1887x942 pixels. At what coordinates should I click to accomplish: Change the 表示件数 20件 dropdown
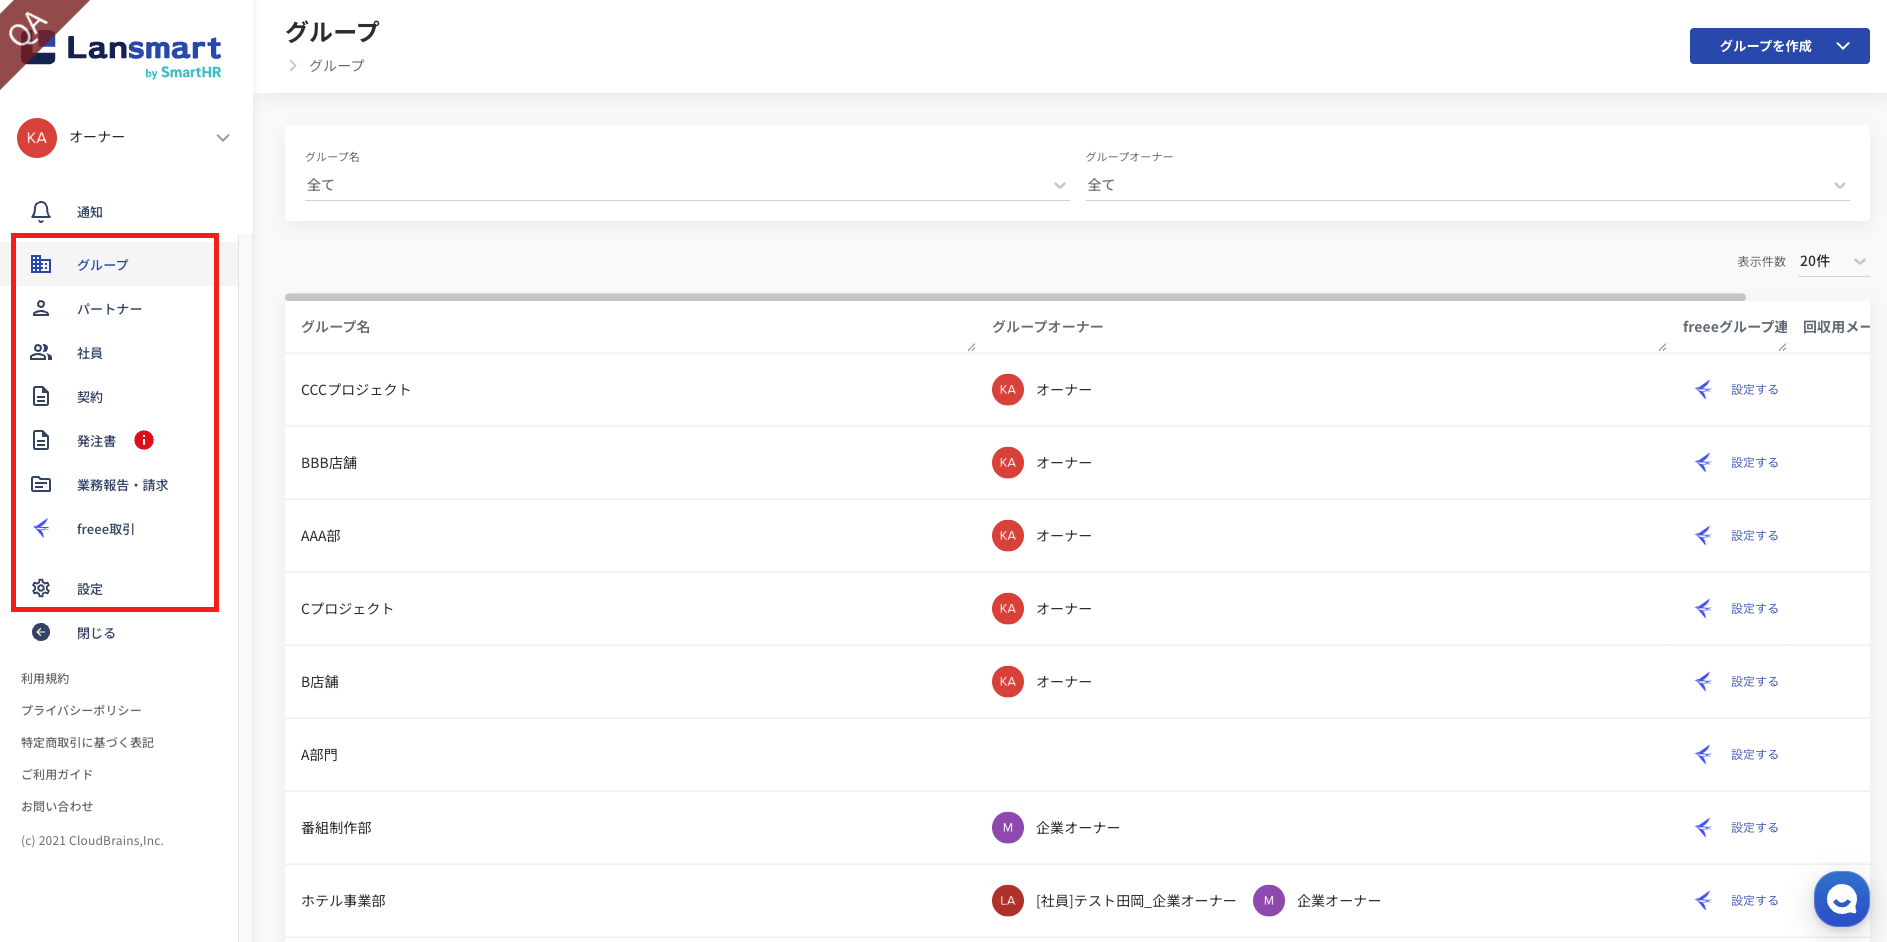[1832, 261]
